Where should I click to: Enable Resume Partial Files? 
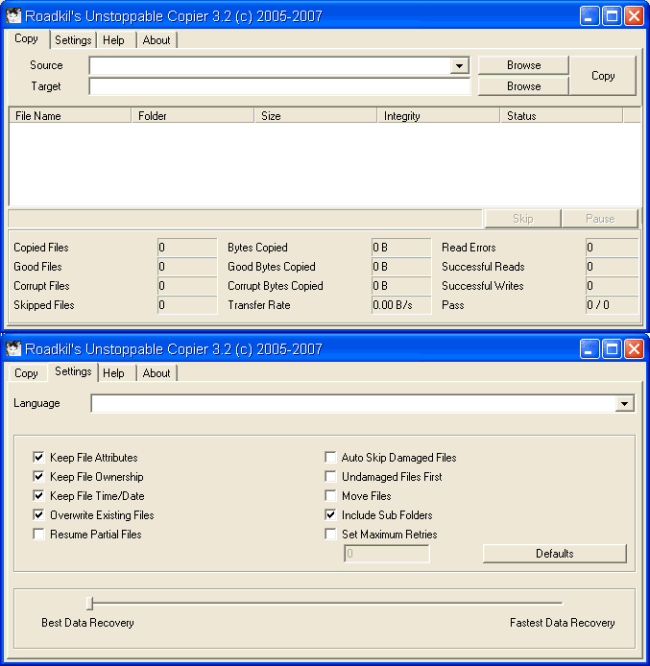tap(39, 534)
